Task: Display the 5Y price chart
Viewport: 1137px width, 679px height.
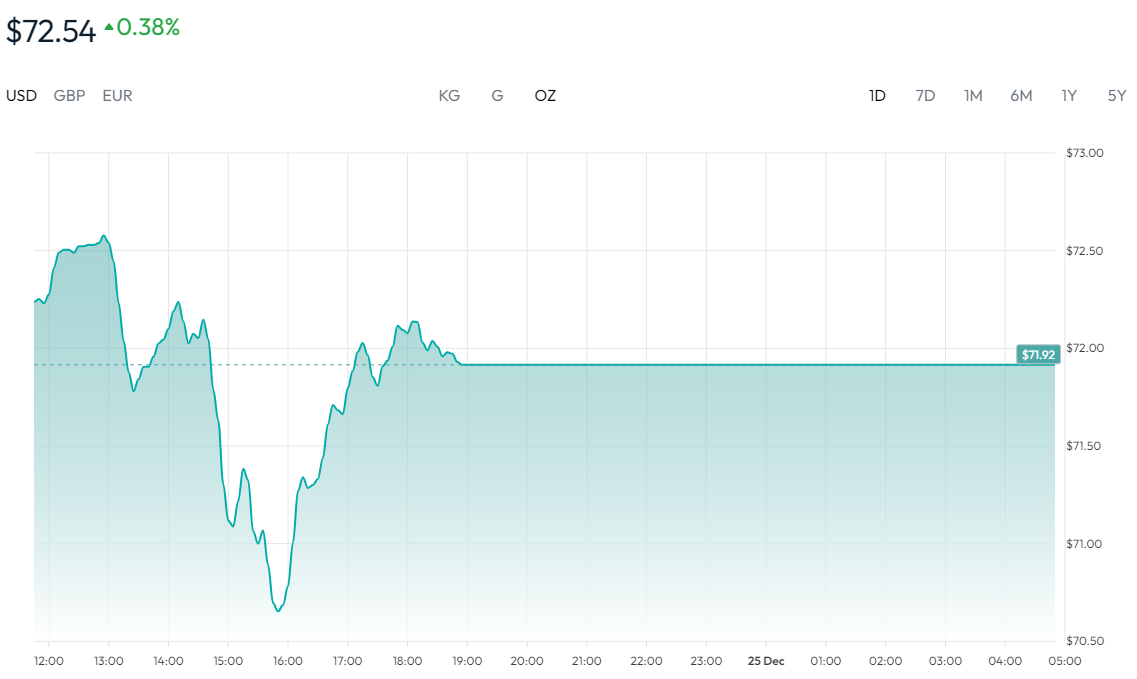Action: (x=1117, y=96)
